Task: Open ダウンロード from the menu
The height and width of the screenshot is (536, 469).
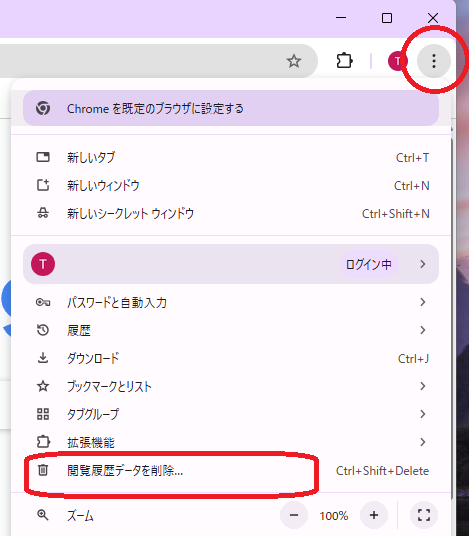Action: coord(231,358)
